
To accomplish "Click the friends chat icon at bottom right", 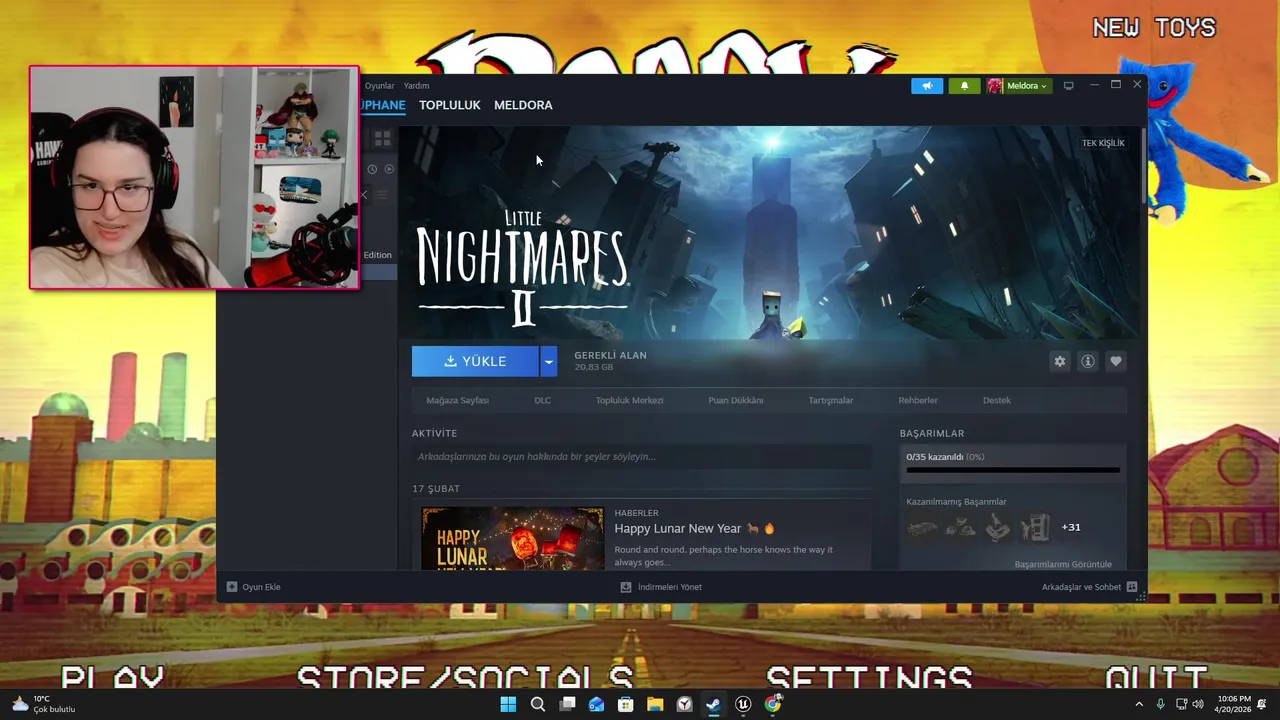I will point(1132,587).
